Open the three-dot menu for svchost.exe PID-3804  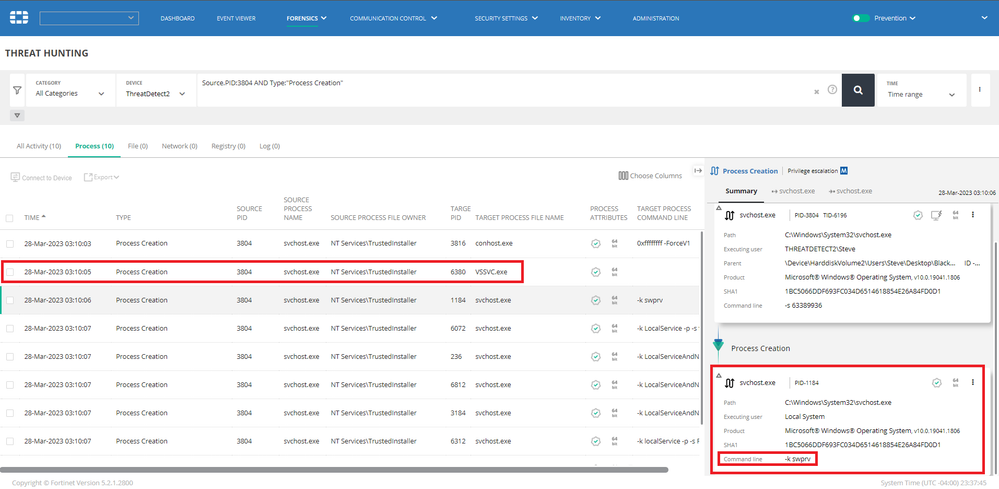(971, 214)
